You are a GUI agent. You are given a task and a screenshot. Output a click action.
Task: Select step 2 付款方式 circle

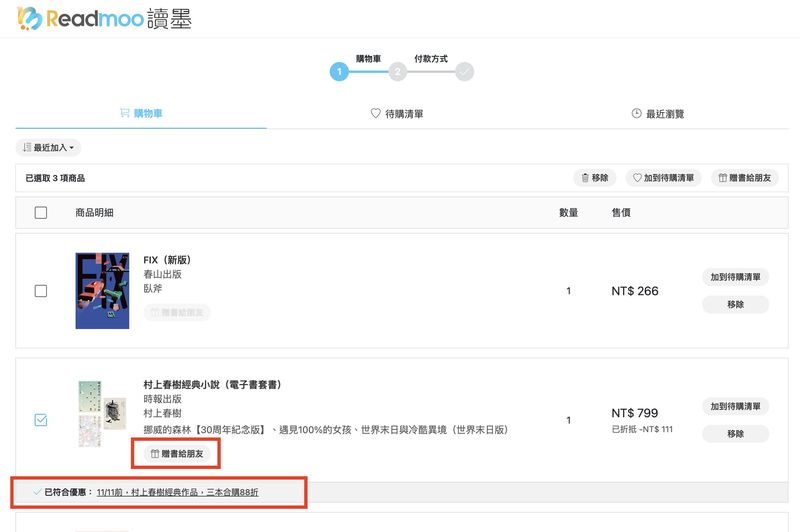(x=397, y=71)
